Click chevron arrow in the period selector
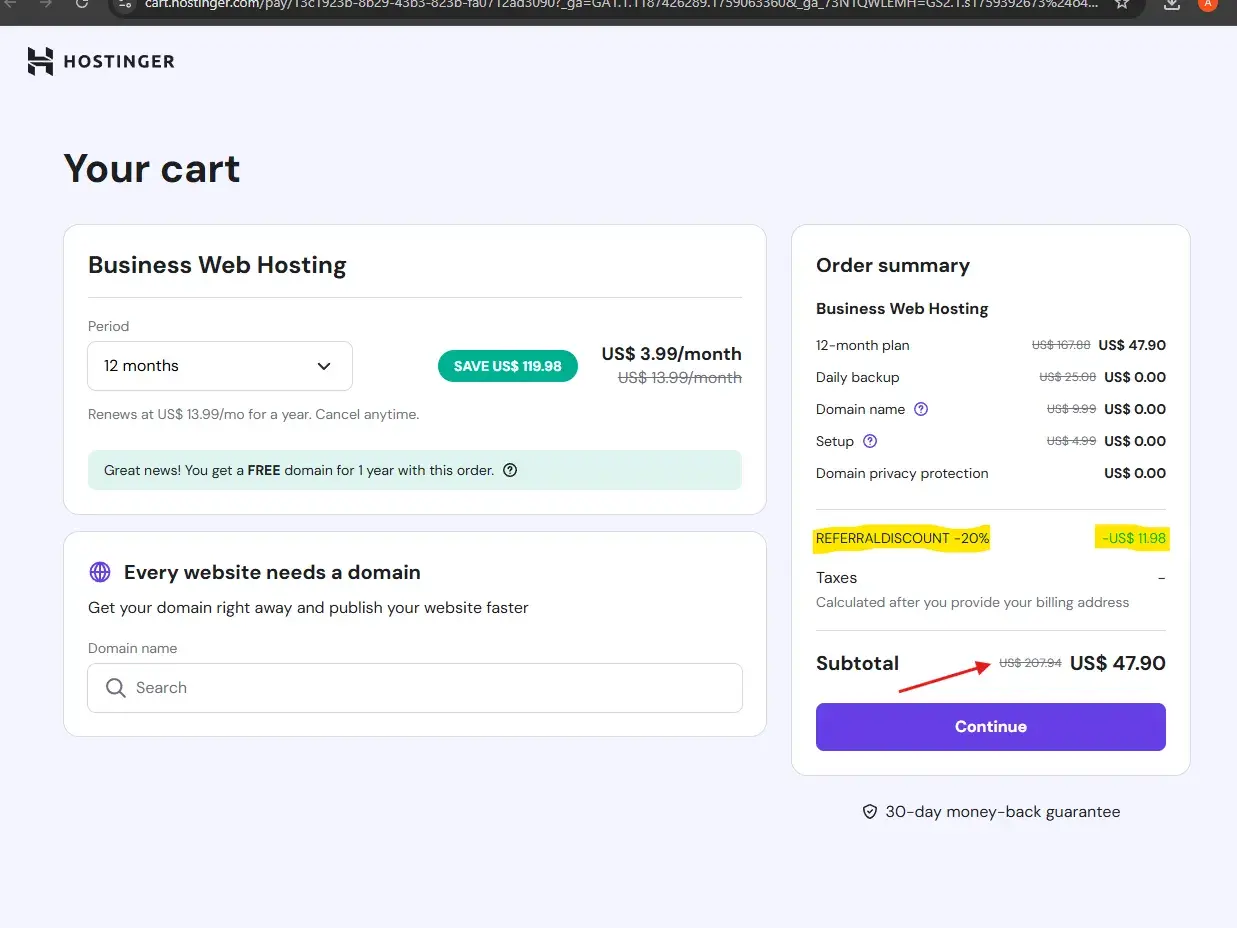 324,366
